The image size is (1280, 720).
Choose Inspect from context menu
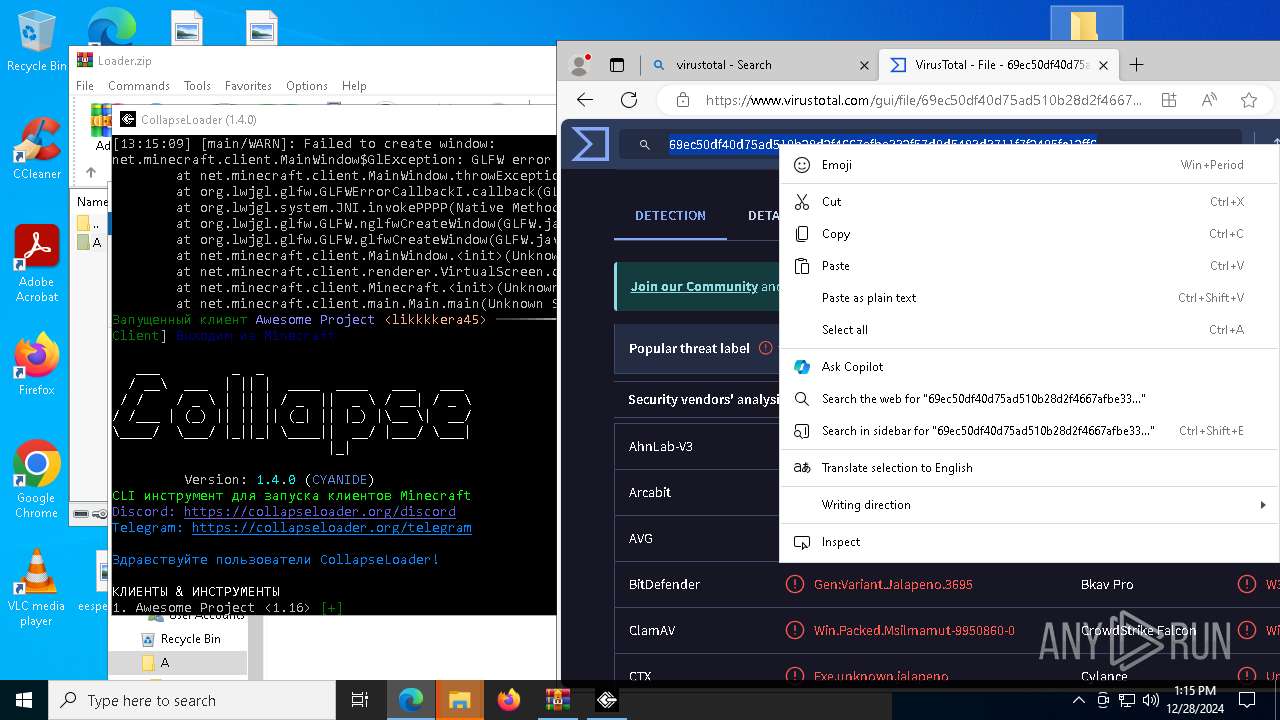[x=1030, y=542]
